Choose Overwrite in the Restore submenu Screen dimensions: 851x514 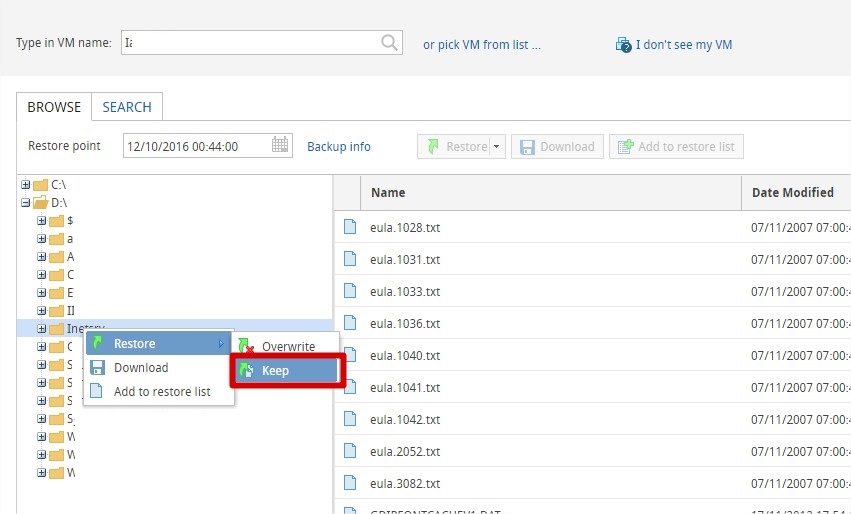pyautogui.click(x=288, y=346)
